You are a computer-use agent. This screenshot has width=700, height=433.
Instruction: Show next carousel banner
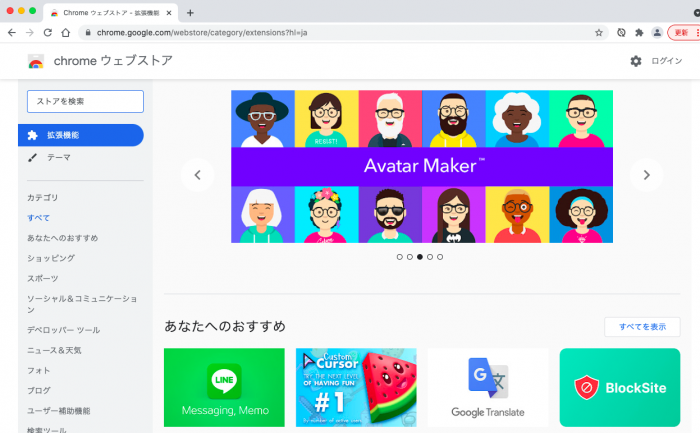646,175
